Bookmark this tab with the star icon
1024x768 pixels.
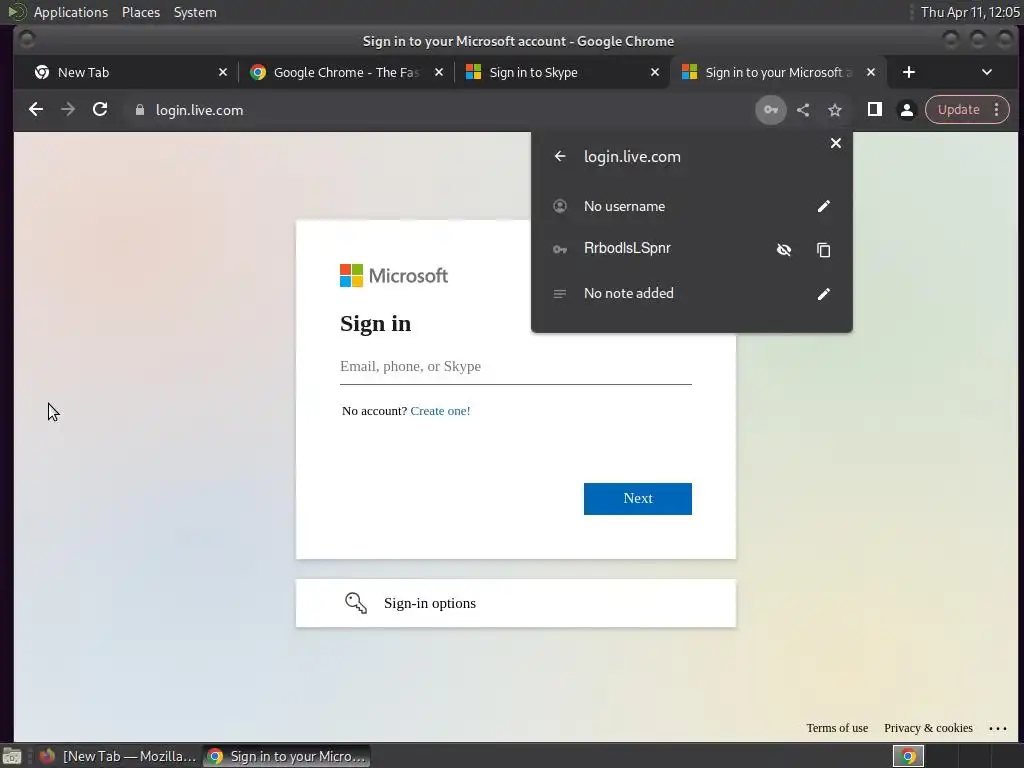coord(835,110)
